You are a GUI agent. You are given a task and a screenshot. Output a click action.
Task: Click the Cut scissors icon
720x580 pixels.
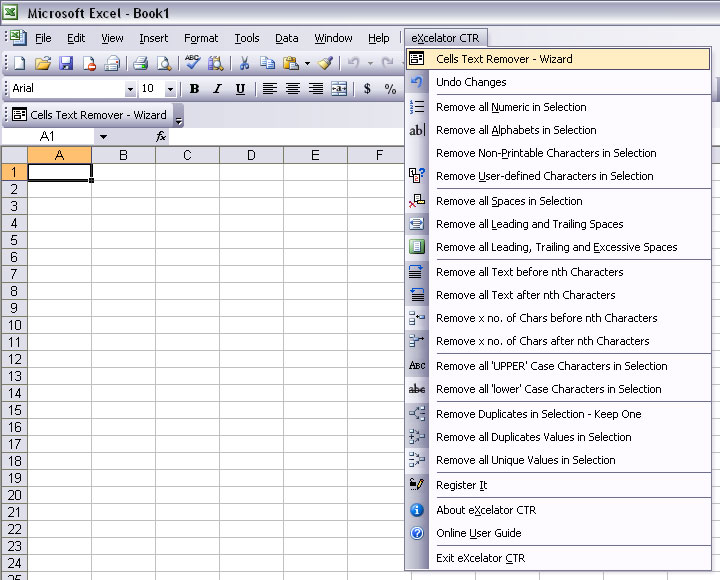point(244,63)
